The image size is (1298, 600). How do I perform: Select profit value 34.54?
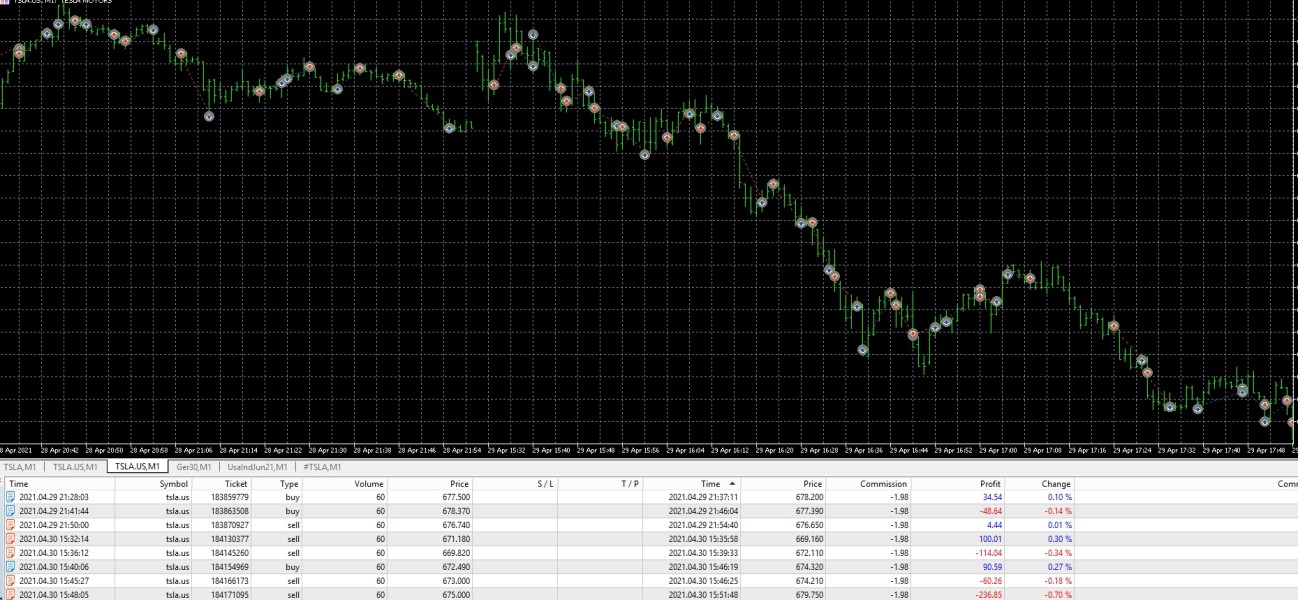(x=992, y=496)
